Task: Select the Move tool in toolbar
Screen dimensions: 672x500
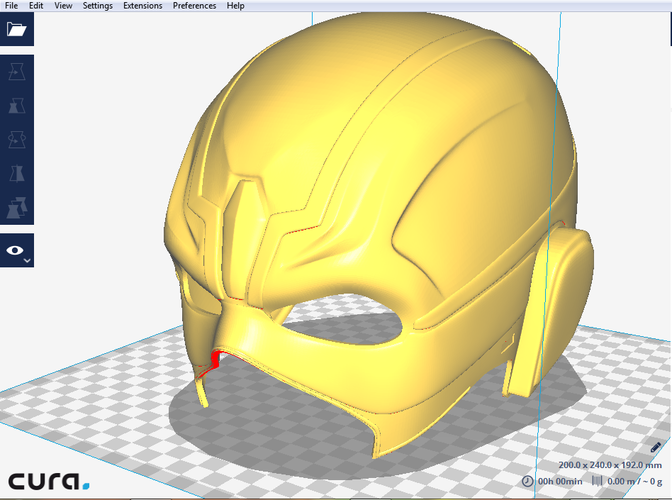Action: [x=17, y=72]
